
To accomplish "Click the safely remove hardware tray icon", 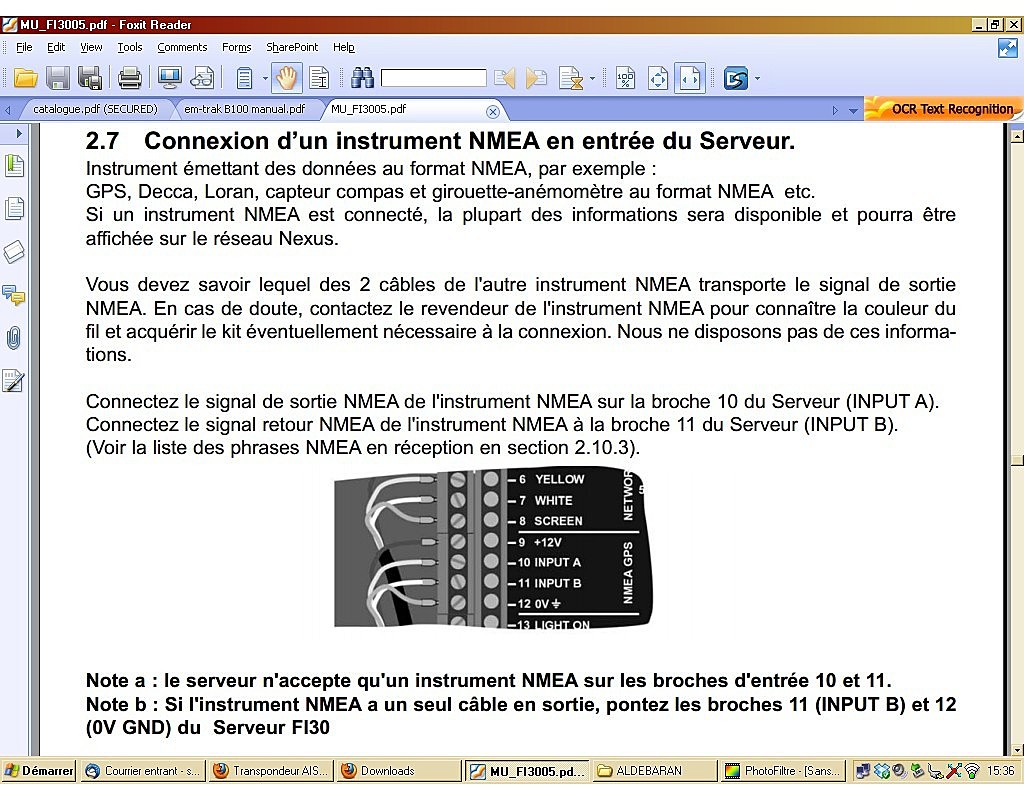I will click(x=918, y=771).
